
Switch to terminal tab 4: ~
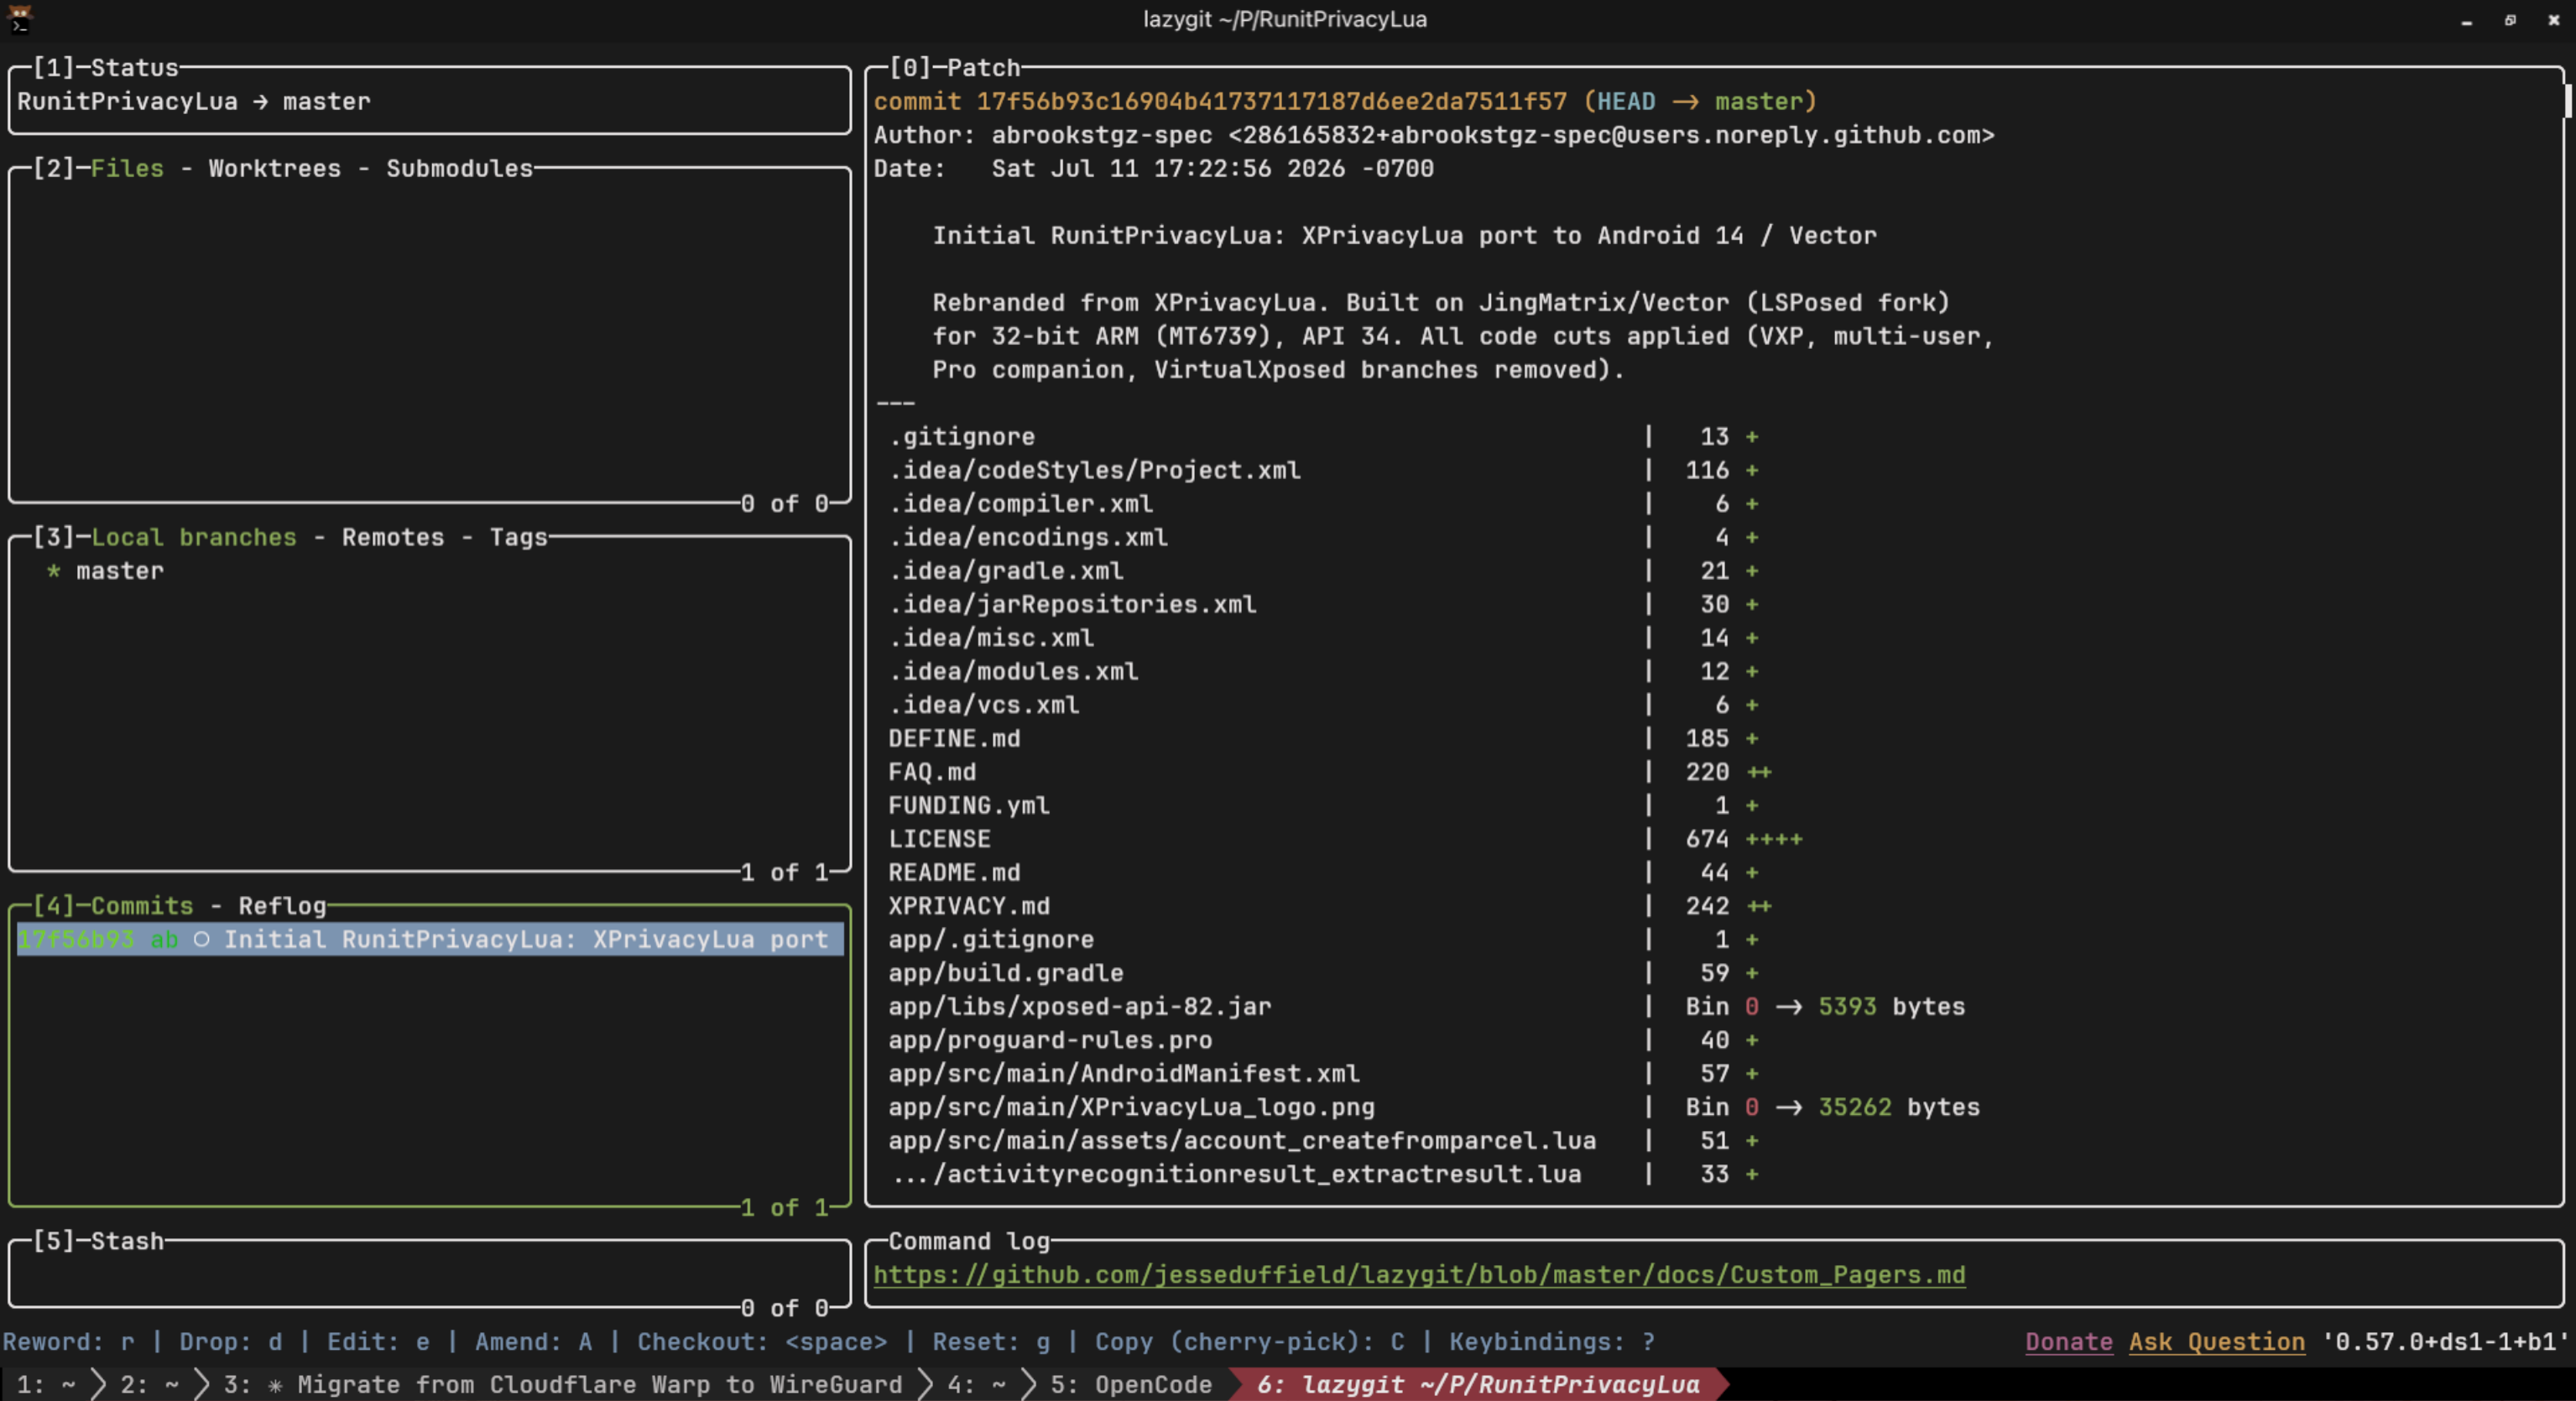(976, 1385)
